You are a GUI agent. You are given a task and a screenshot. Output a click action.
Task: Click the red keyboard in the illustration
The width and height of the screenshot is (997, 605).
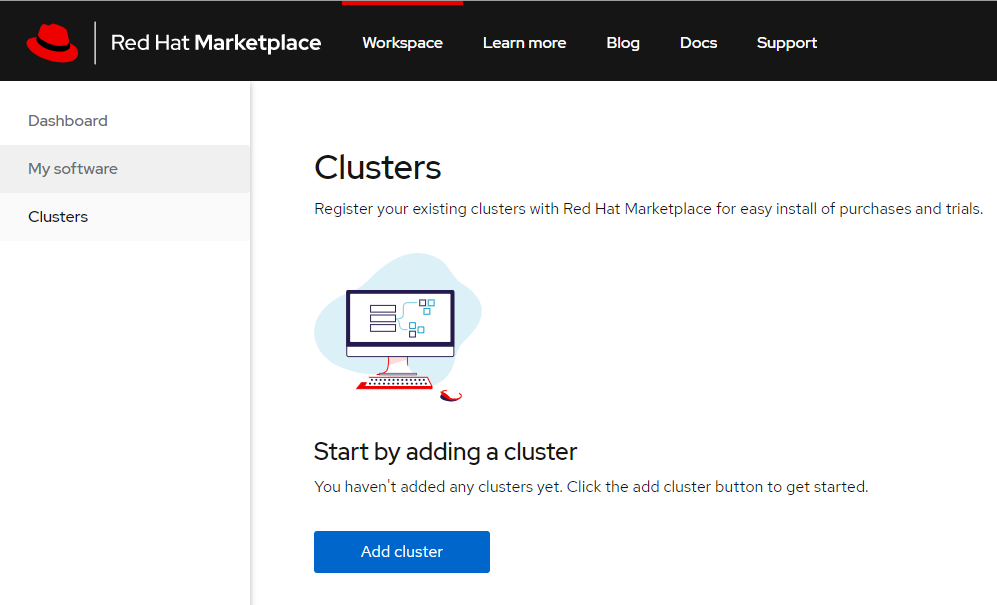point(394,382)
